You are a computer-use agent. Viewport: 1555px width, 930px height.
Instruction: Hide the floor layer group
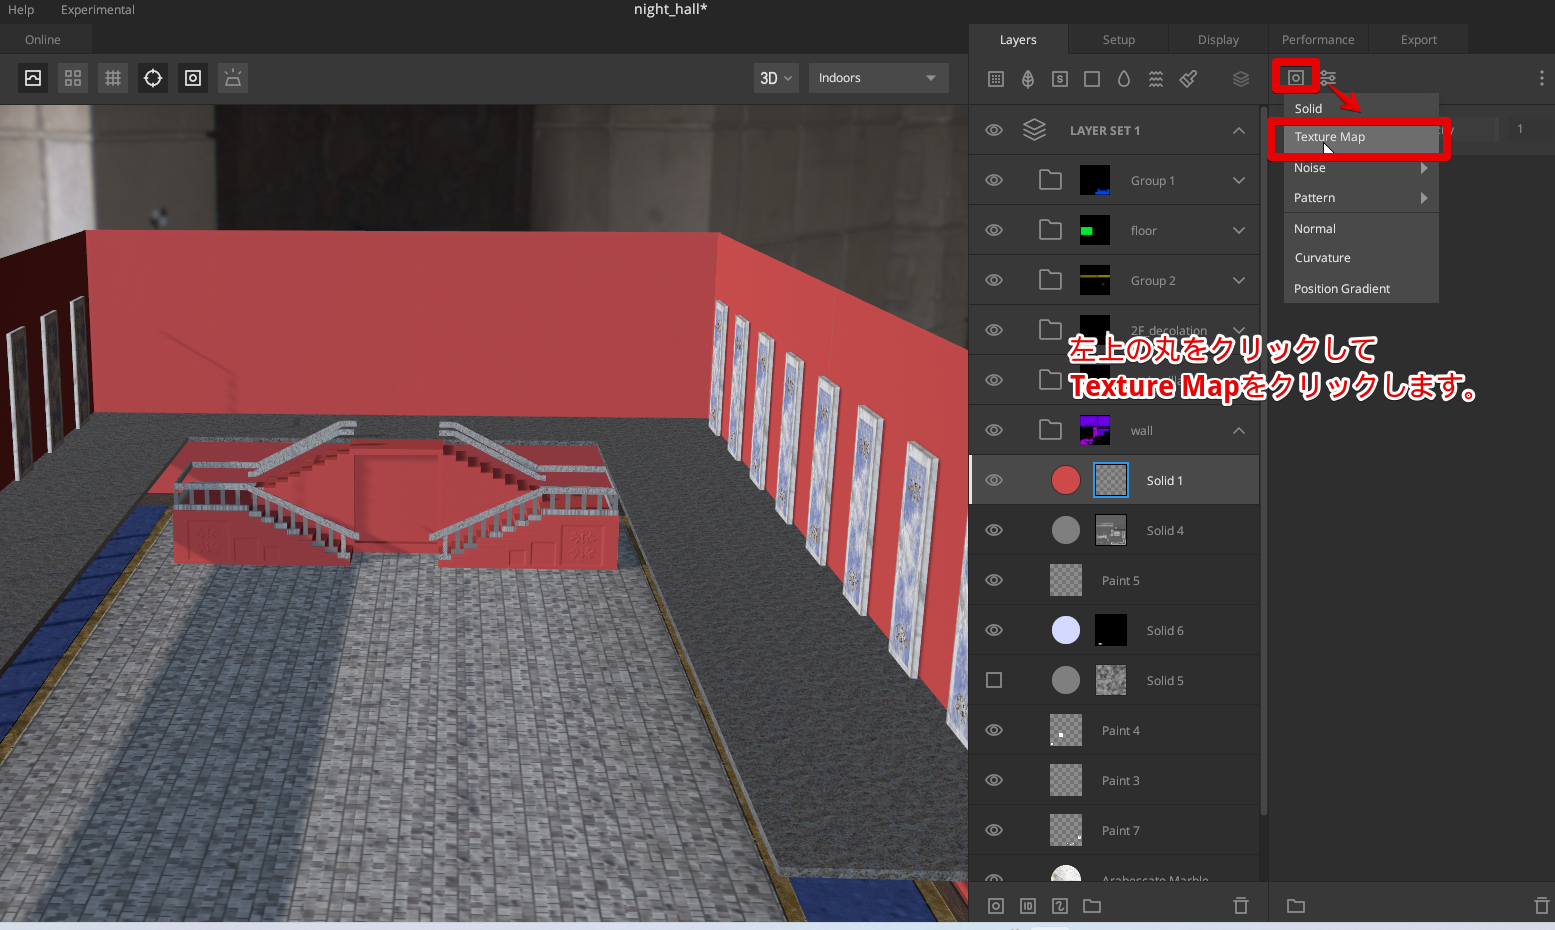point(993,229)
